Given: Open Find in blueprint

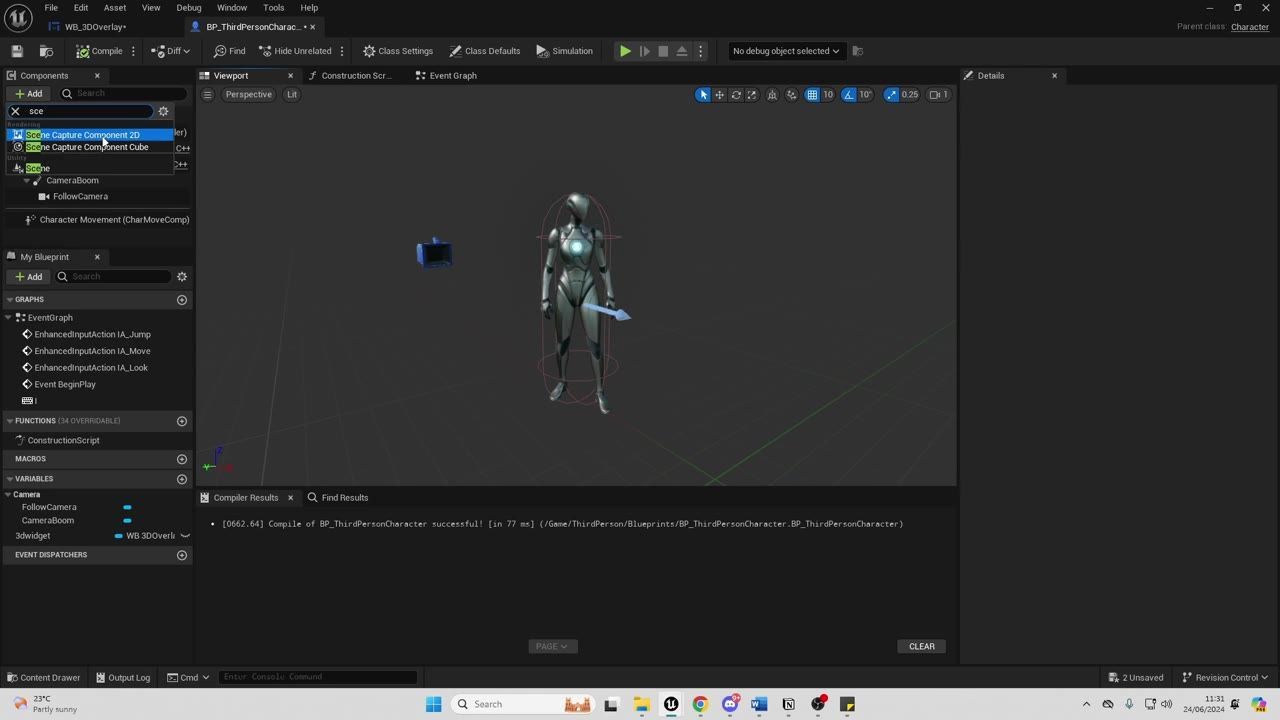Looking at the screenshot, I should (229, 51).
